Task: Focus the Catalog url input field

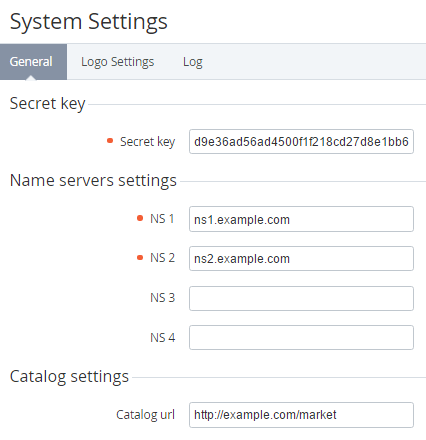Action: [301, 415]
